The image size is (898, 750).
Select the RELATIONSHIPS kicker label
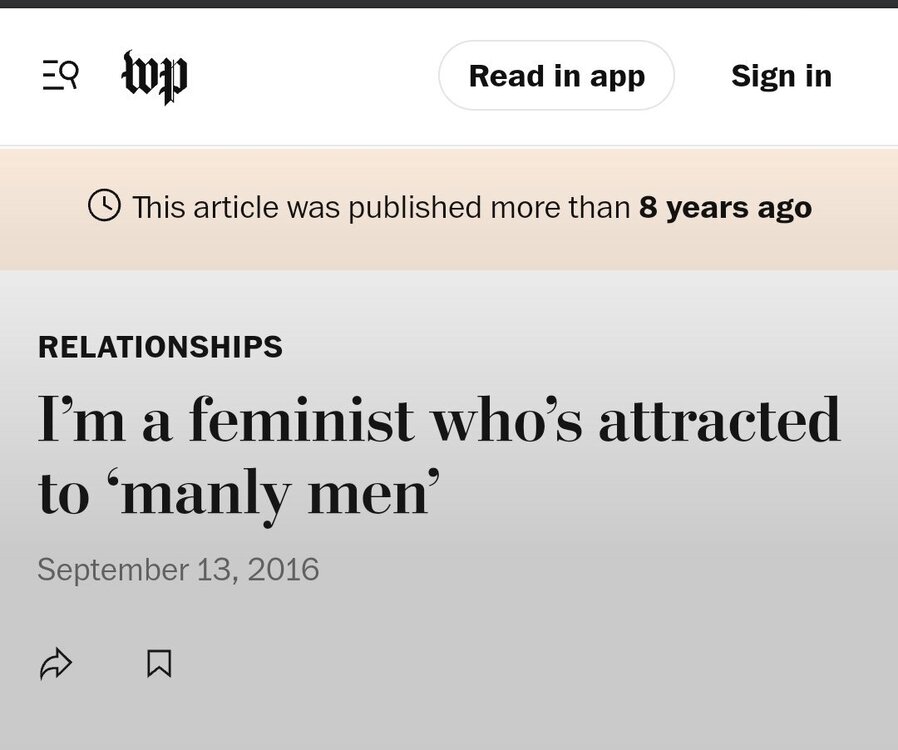pyautogui.click(x=160, y=347)
